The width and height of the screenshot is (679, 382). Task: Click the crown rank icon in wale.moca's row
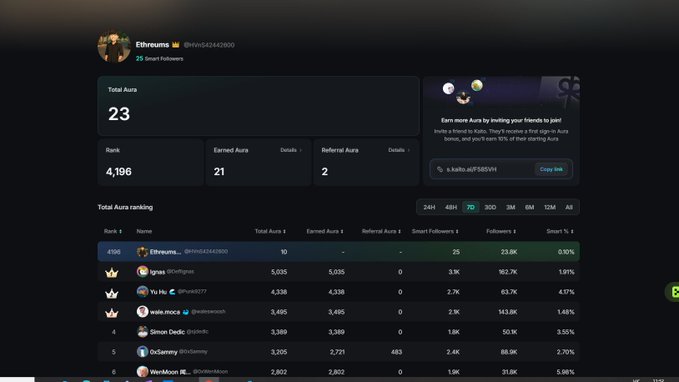point(112,313)
